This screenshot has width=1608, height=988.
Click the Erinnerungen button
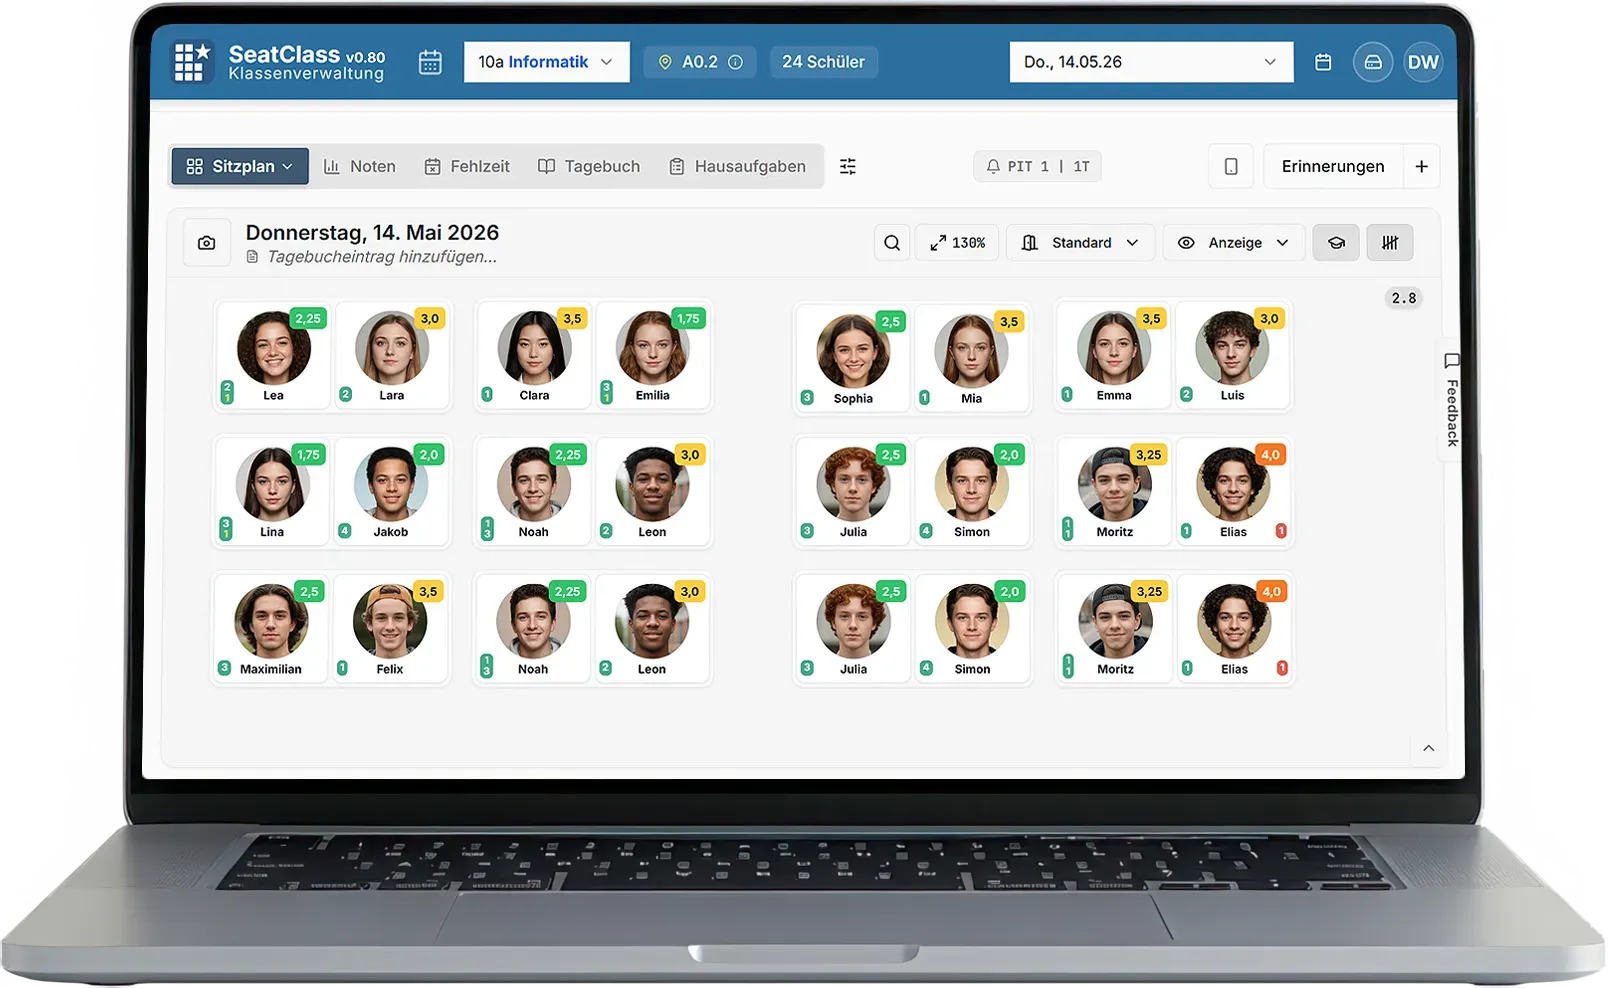pos(1333,167)
